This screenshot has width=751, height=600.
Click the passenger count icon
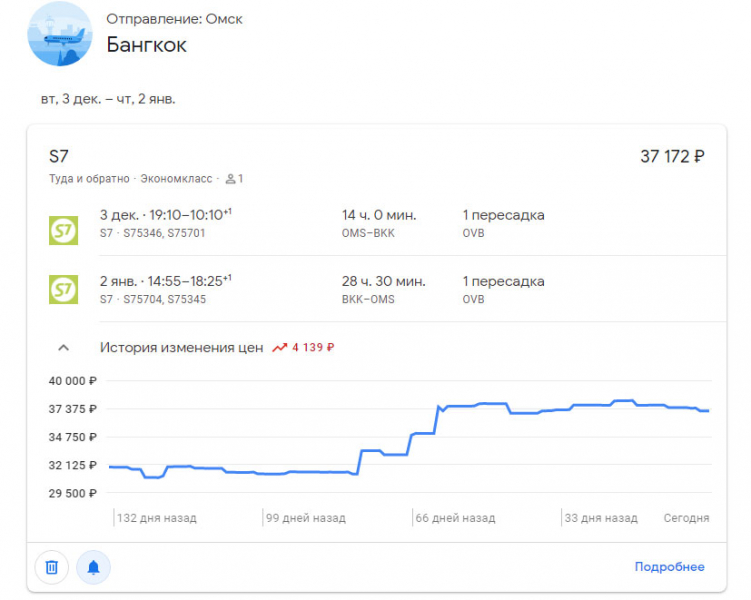pos(230,179)
